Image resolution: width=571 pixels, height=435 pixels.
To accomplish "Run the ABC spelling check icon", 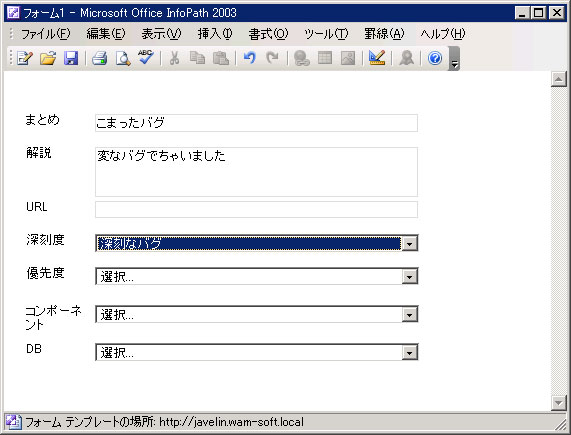I will (146, 58).
